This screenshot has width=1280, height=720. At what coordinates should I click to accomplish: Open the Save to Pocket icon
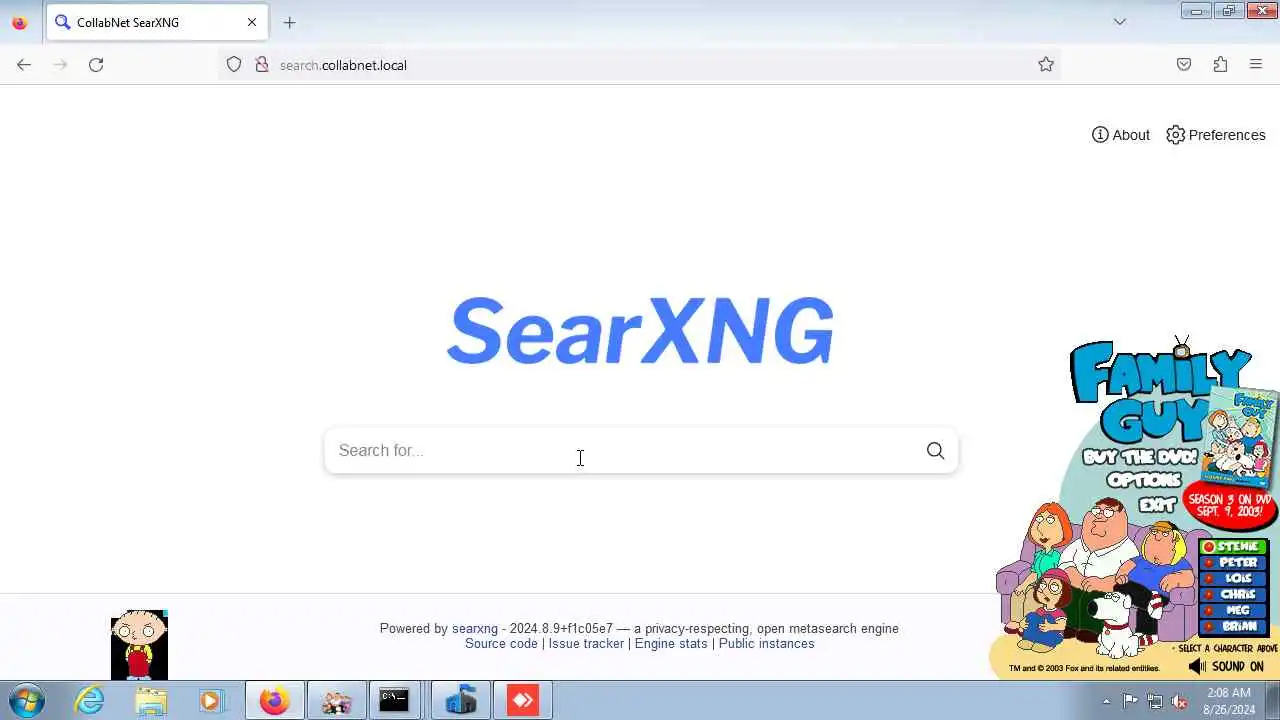(1184, 65)
